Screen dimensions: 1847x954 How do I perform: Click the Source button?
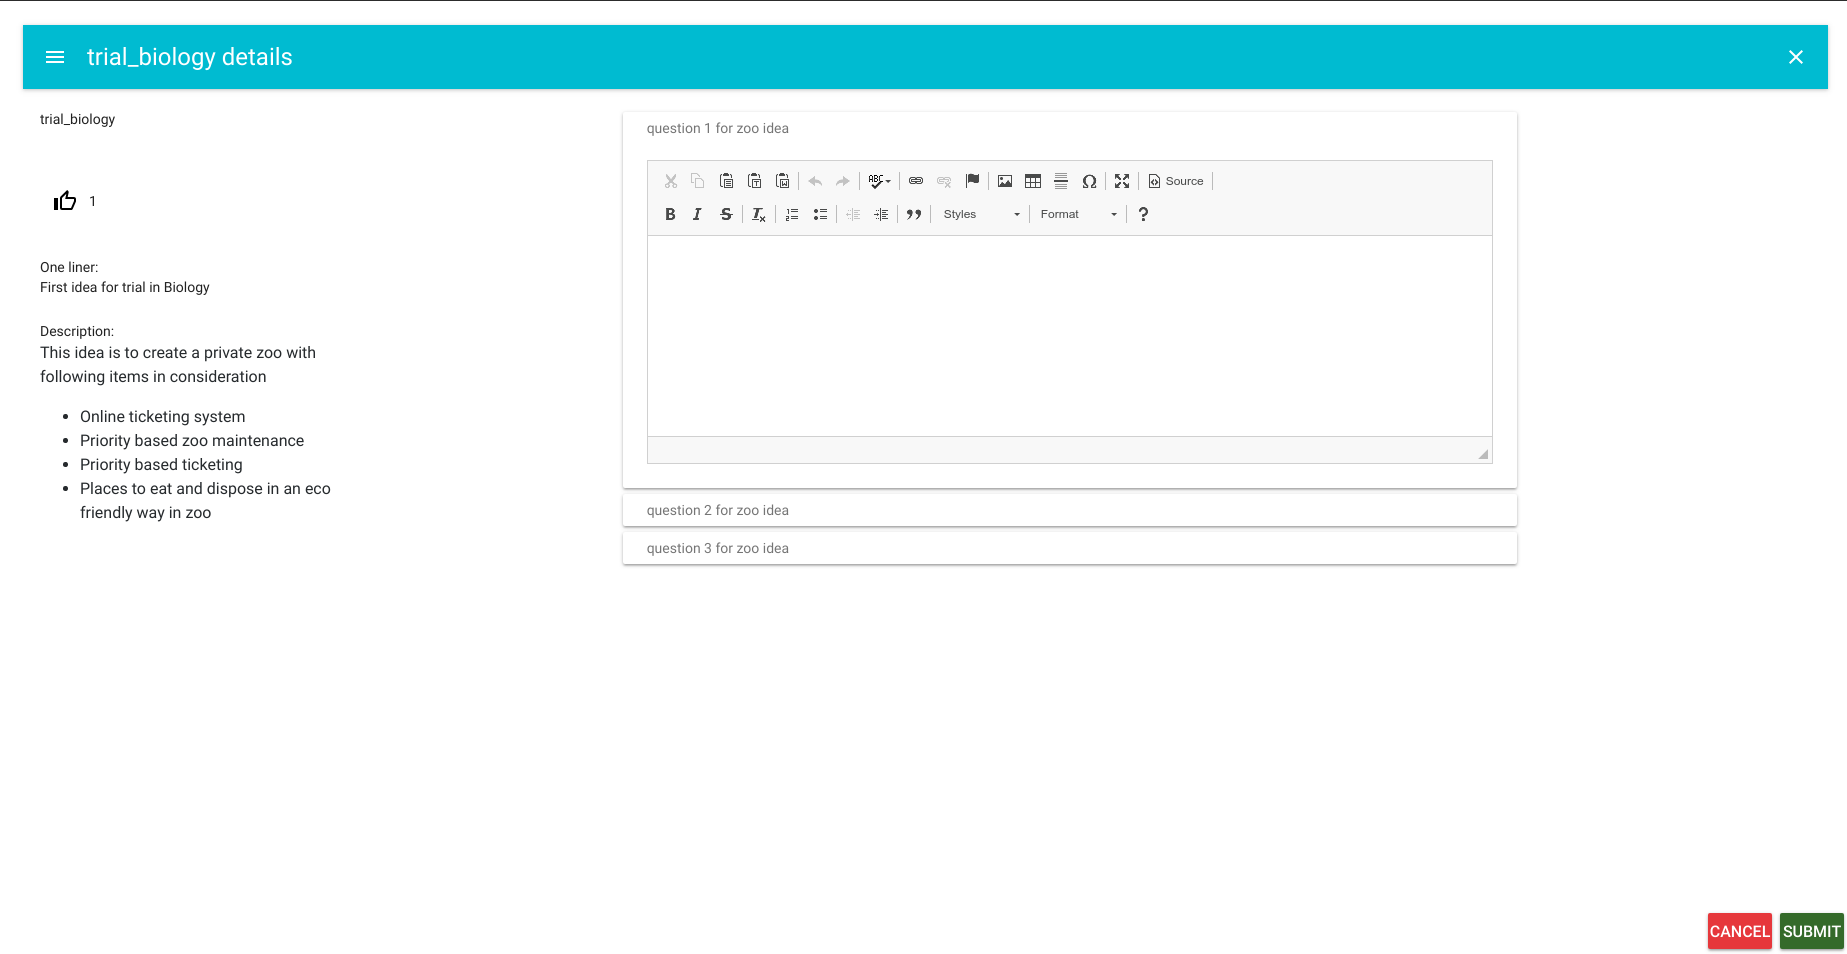coord(1176,181)
